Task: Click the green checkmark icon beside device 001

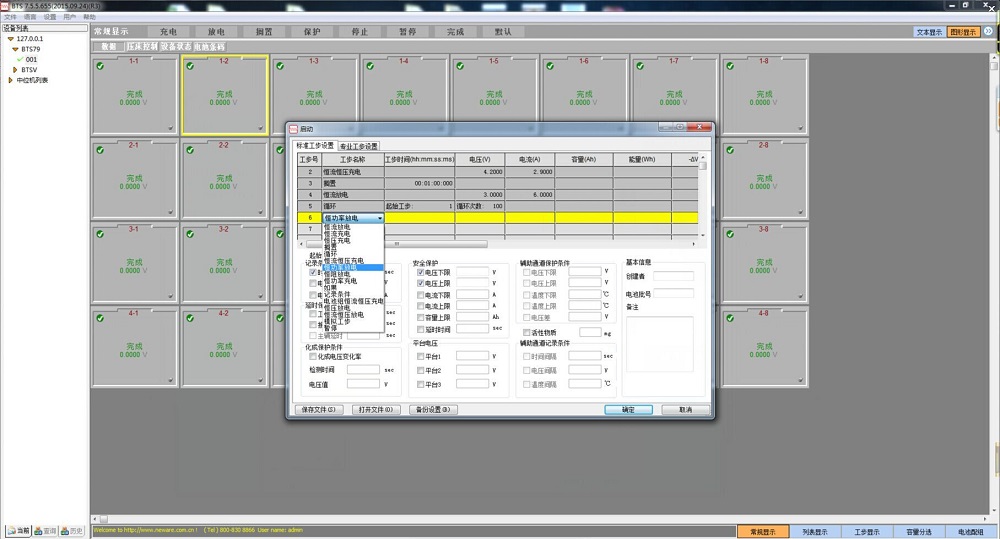Action: pyautogui.click(x=19, y=59)
